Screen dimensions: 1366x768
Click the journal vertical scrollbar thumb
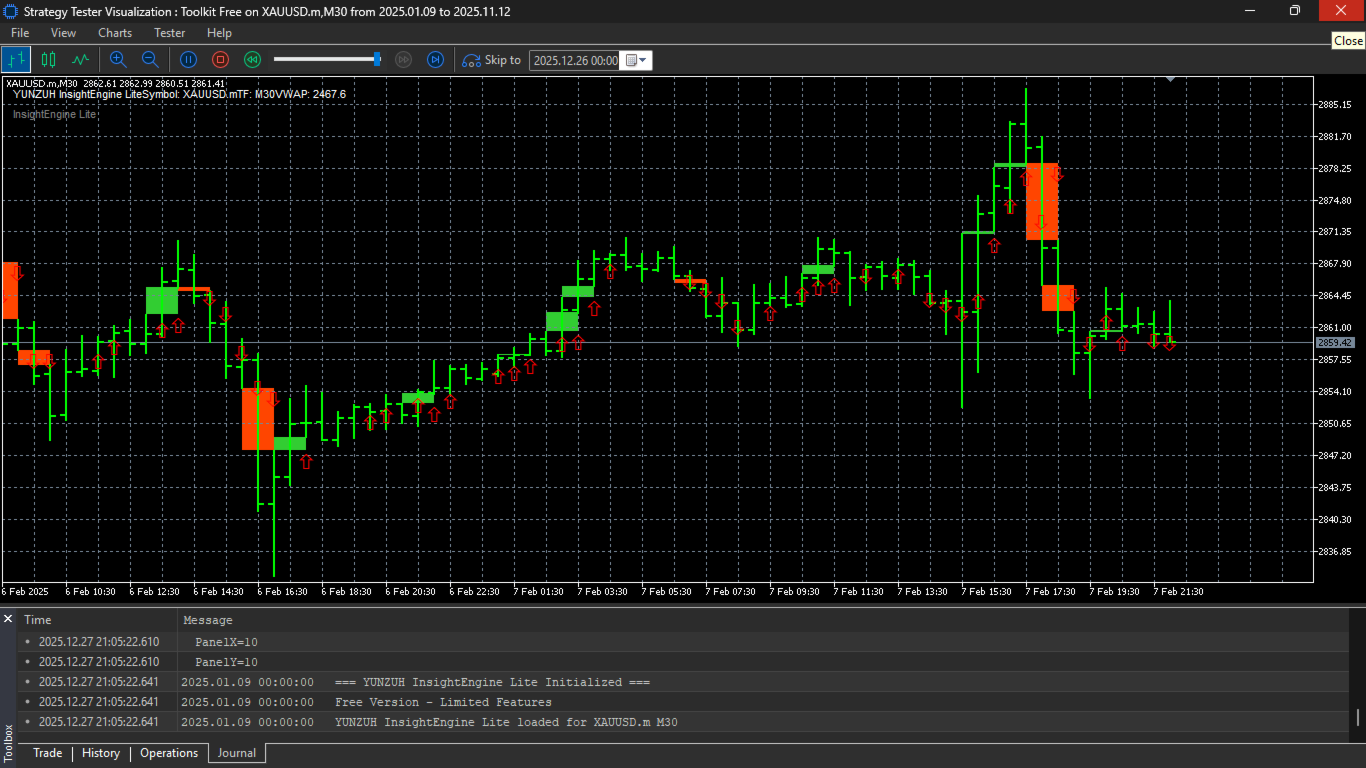coord(1358,717)
